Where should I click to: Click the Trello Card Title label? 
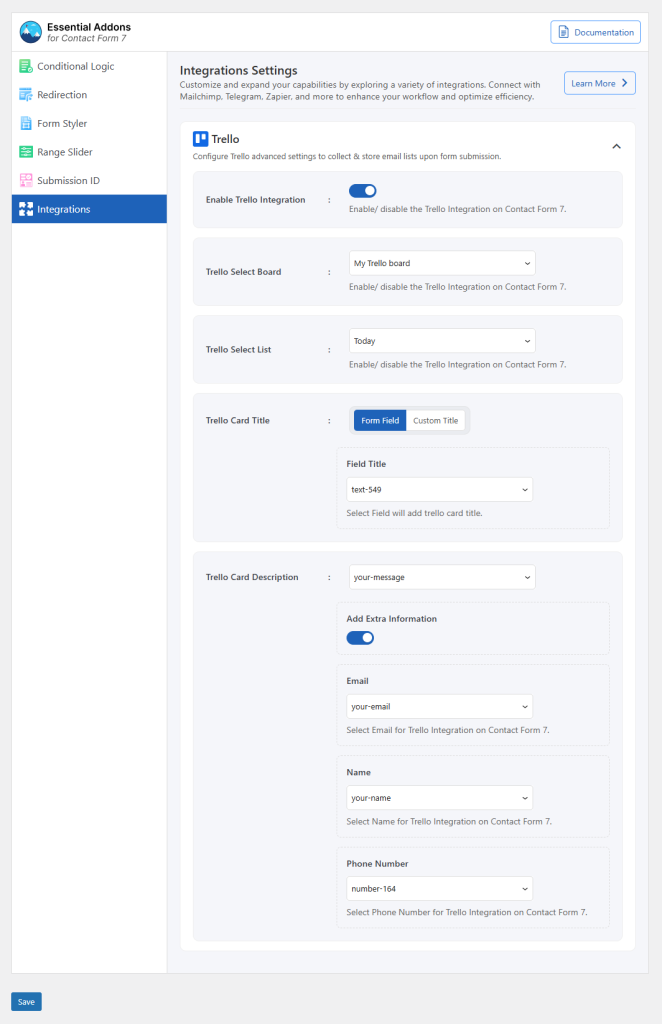click(238, 421)
